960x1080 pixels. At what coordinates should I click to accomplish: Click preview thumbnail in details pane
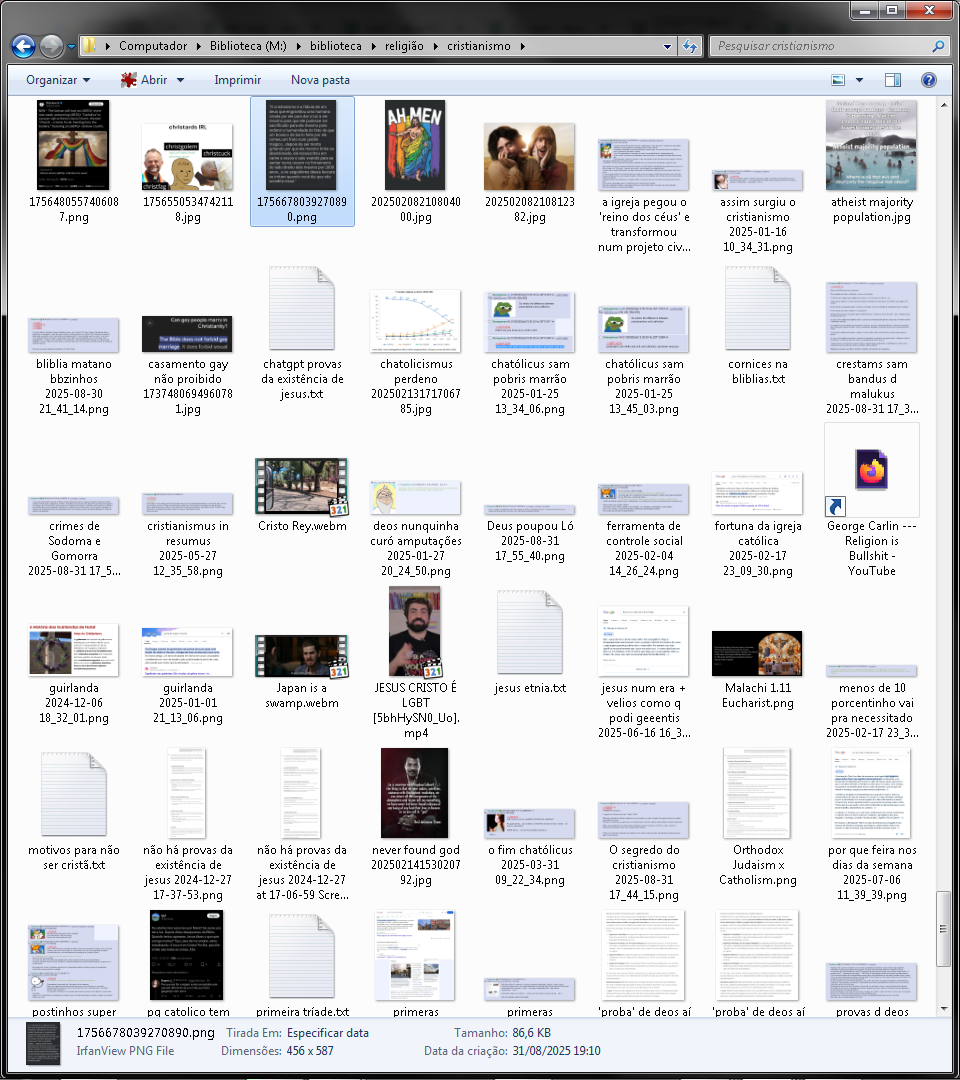pyautogui.click(x=43, y=1043)
